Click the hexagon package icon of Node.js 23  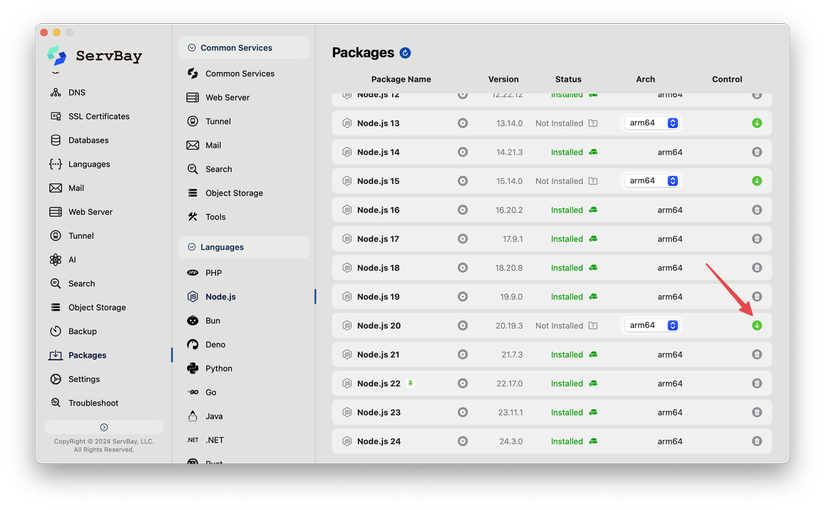pos(347,413)
